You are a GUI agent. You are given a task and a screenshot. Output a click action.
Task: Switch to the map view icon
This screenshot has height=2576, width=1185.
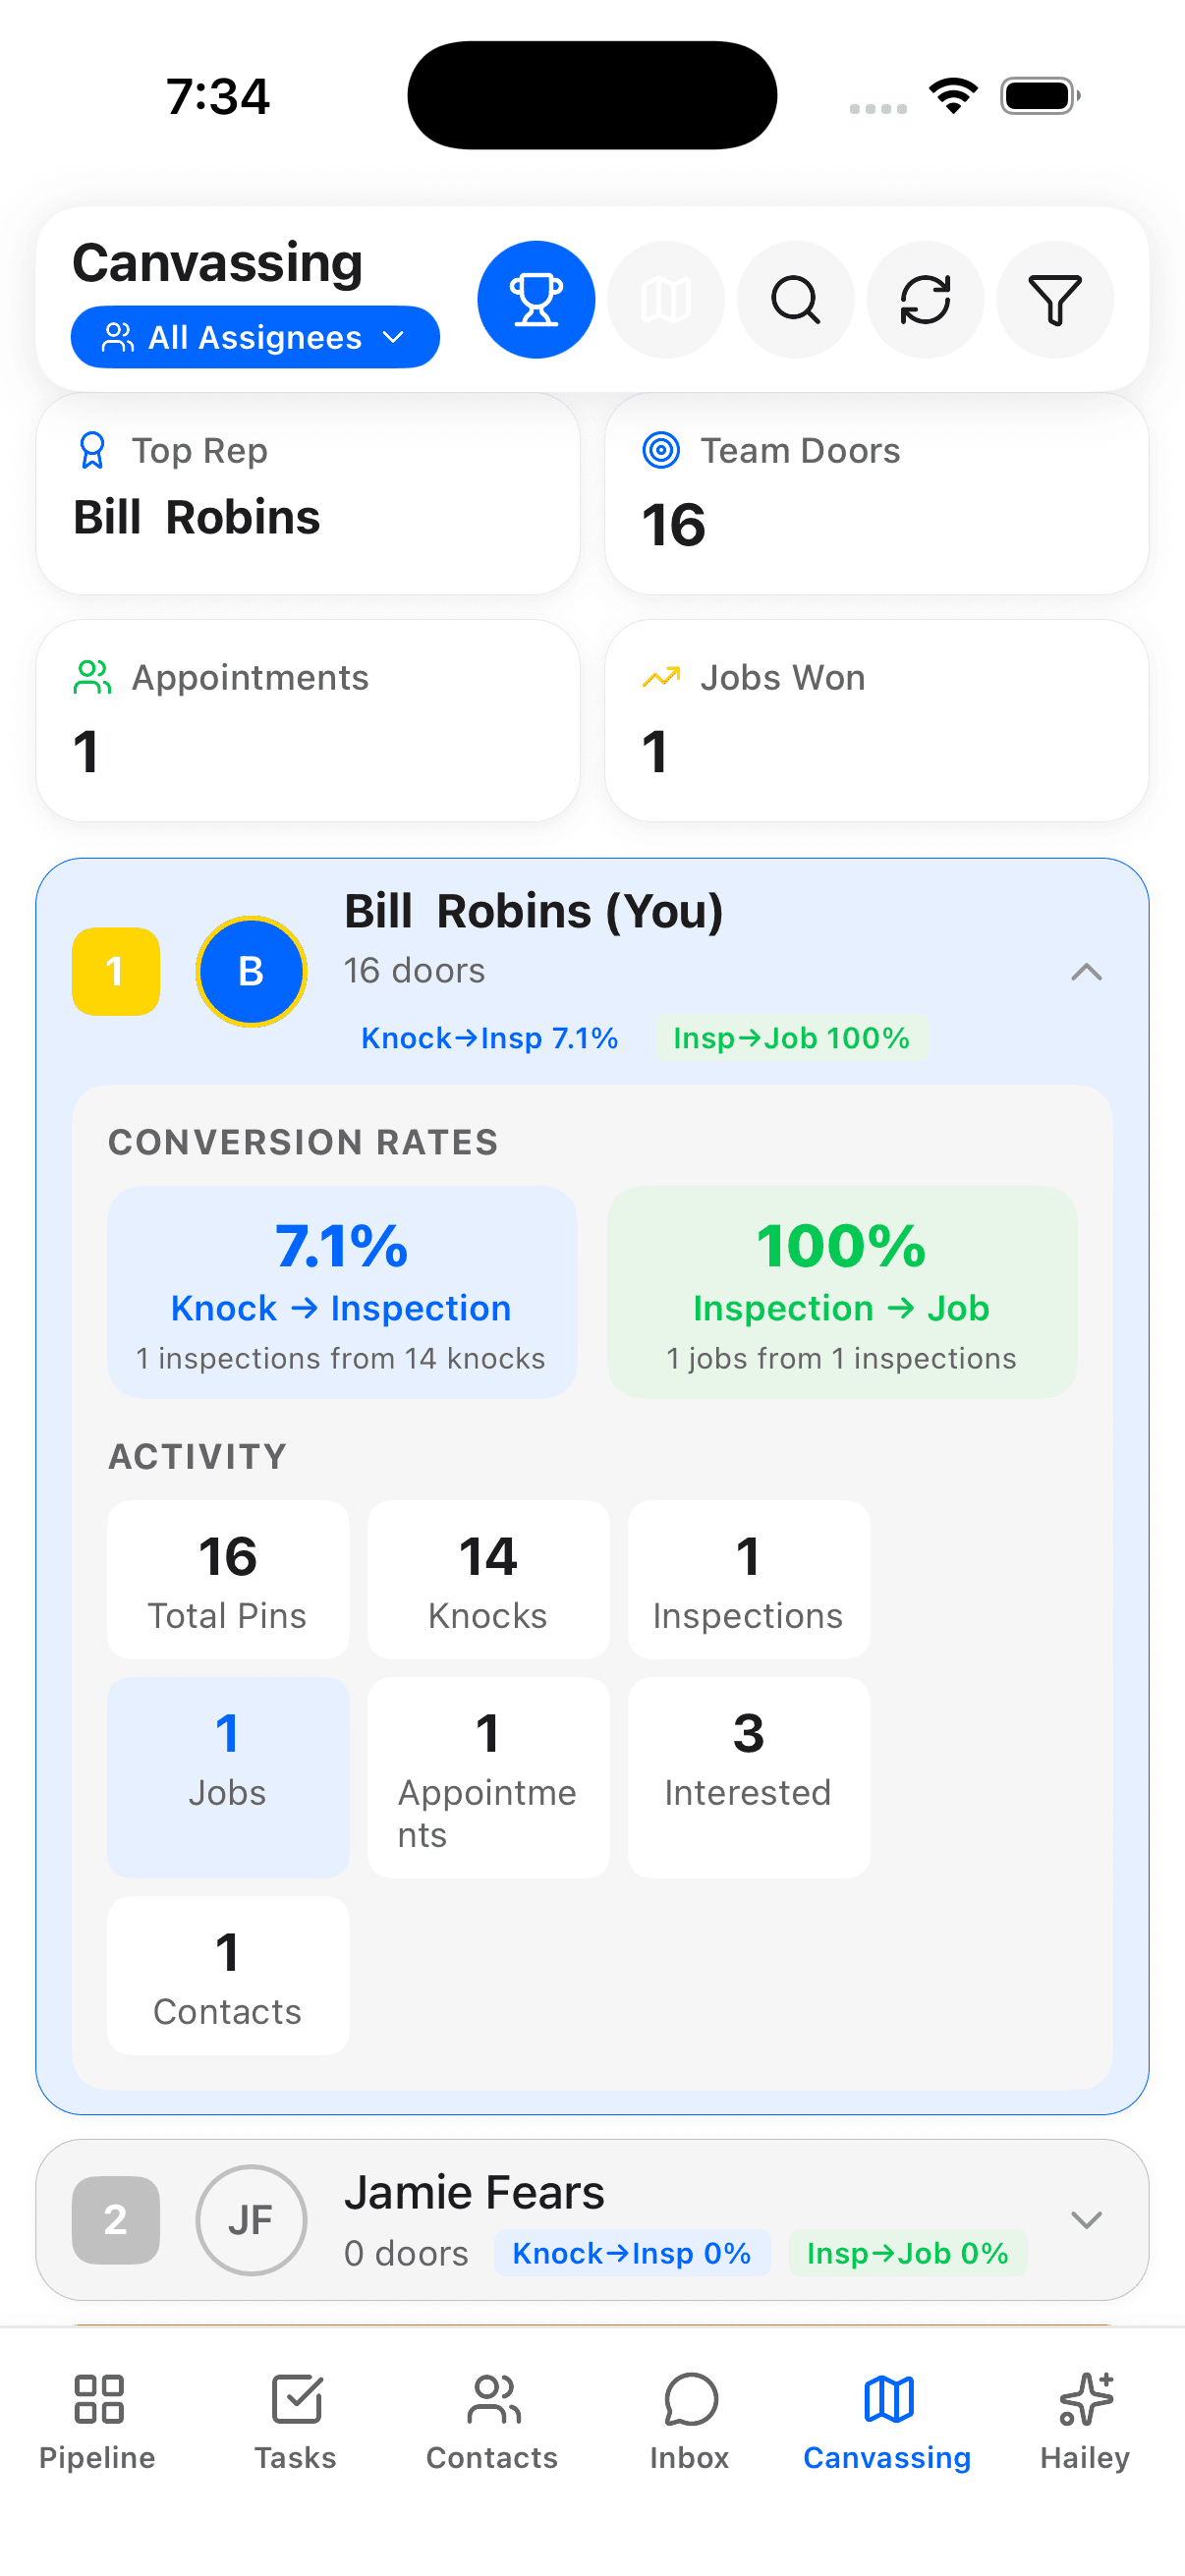point(666,299)
